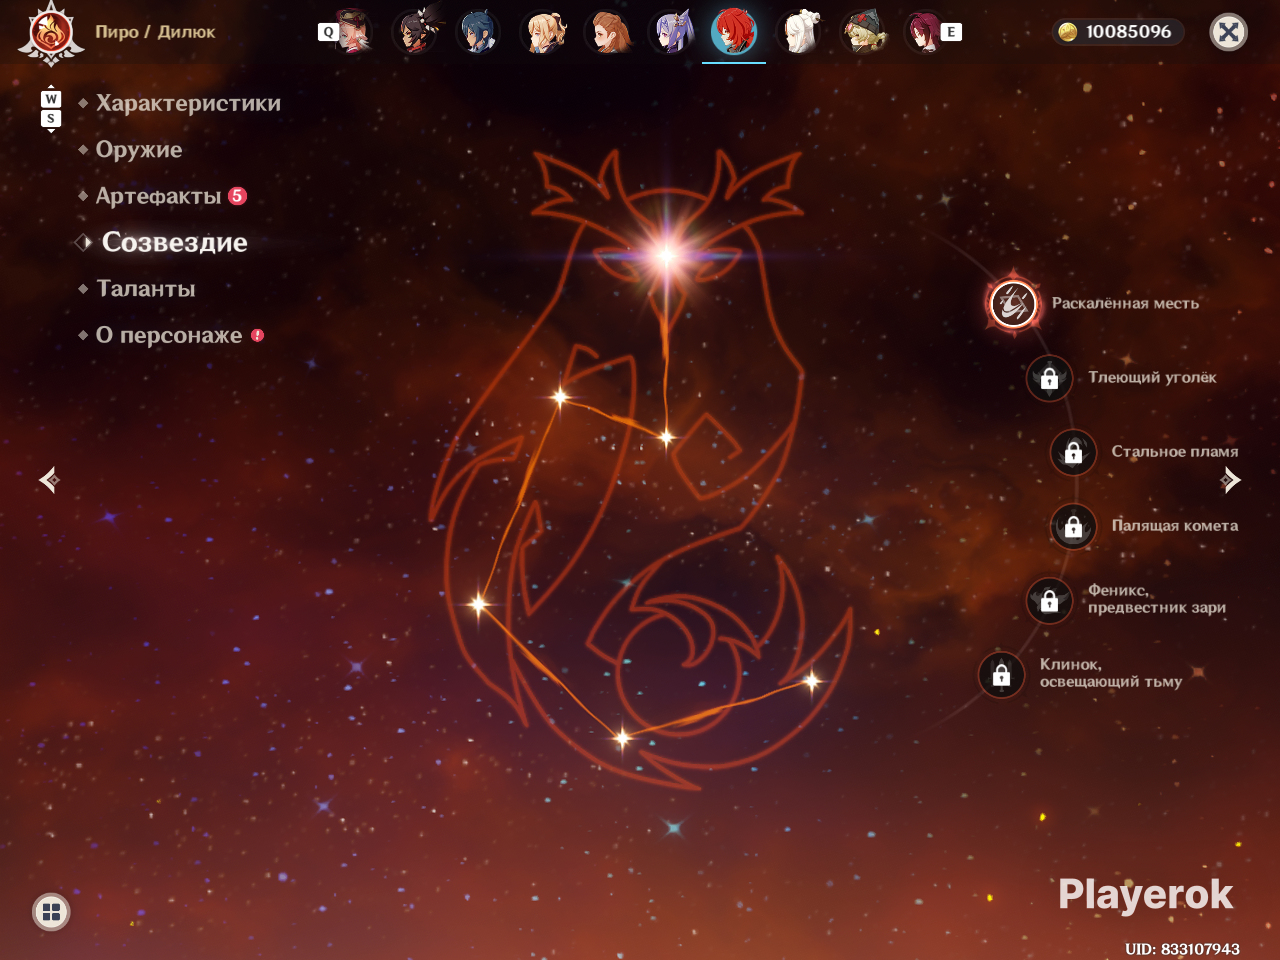The width and height of the screenshot is (1280, 960).
Task: Click the locked Тлеющий уголёк constellation icon
Action: click(1050, 378)
